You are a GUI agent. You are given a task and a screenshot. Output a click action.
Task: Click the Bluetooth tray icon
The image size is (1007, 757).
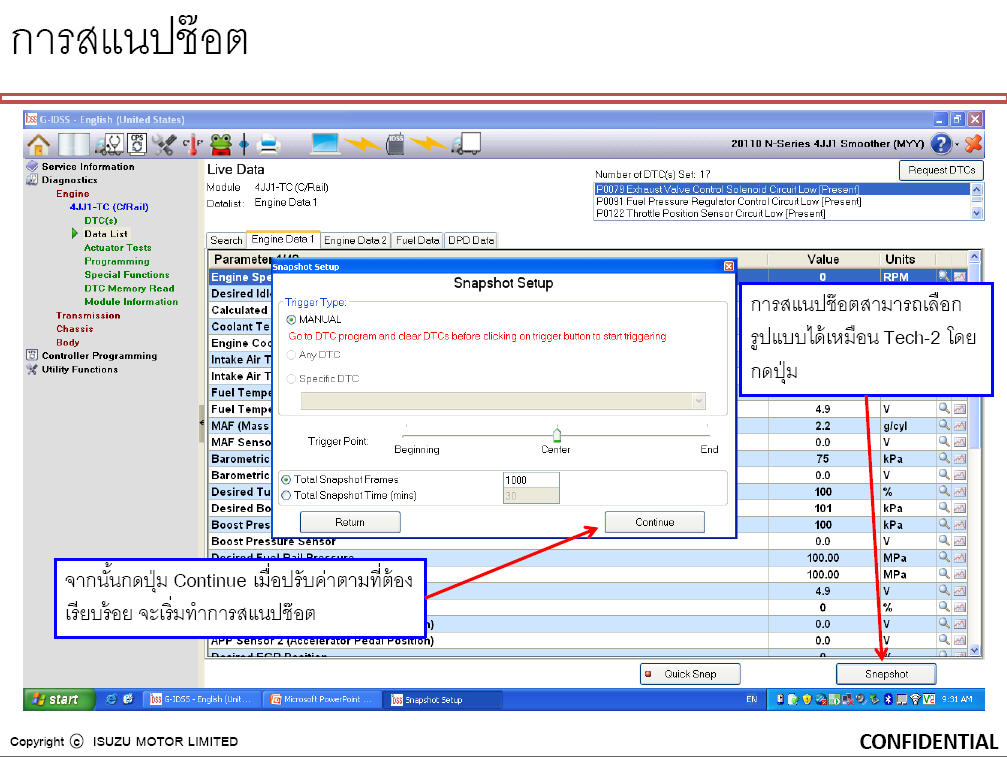[x=888, y=699]
